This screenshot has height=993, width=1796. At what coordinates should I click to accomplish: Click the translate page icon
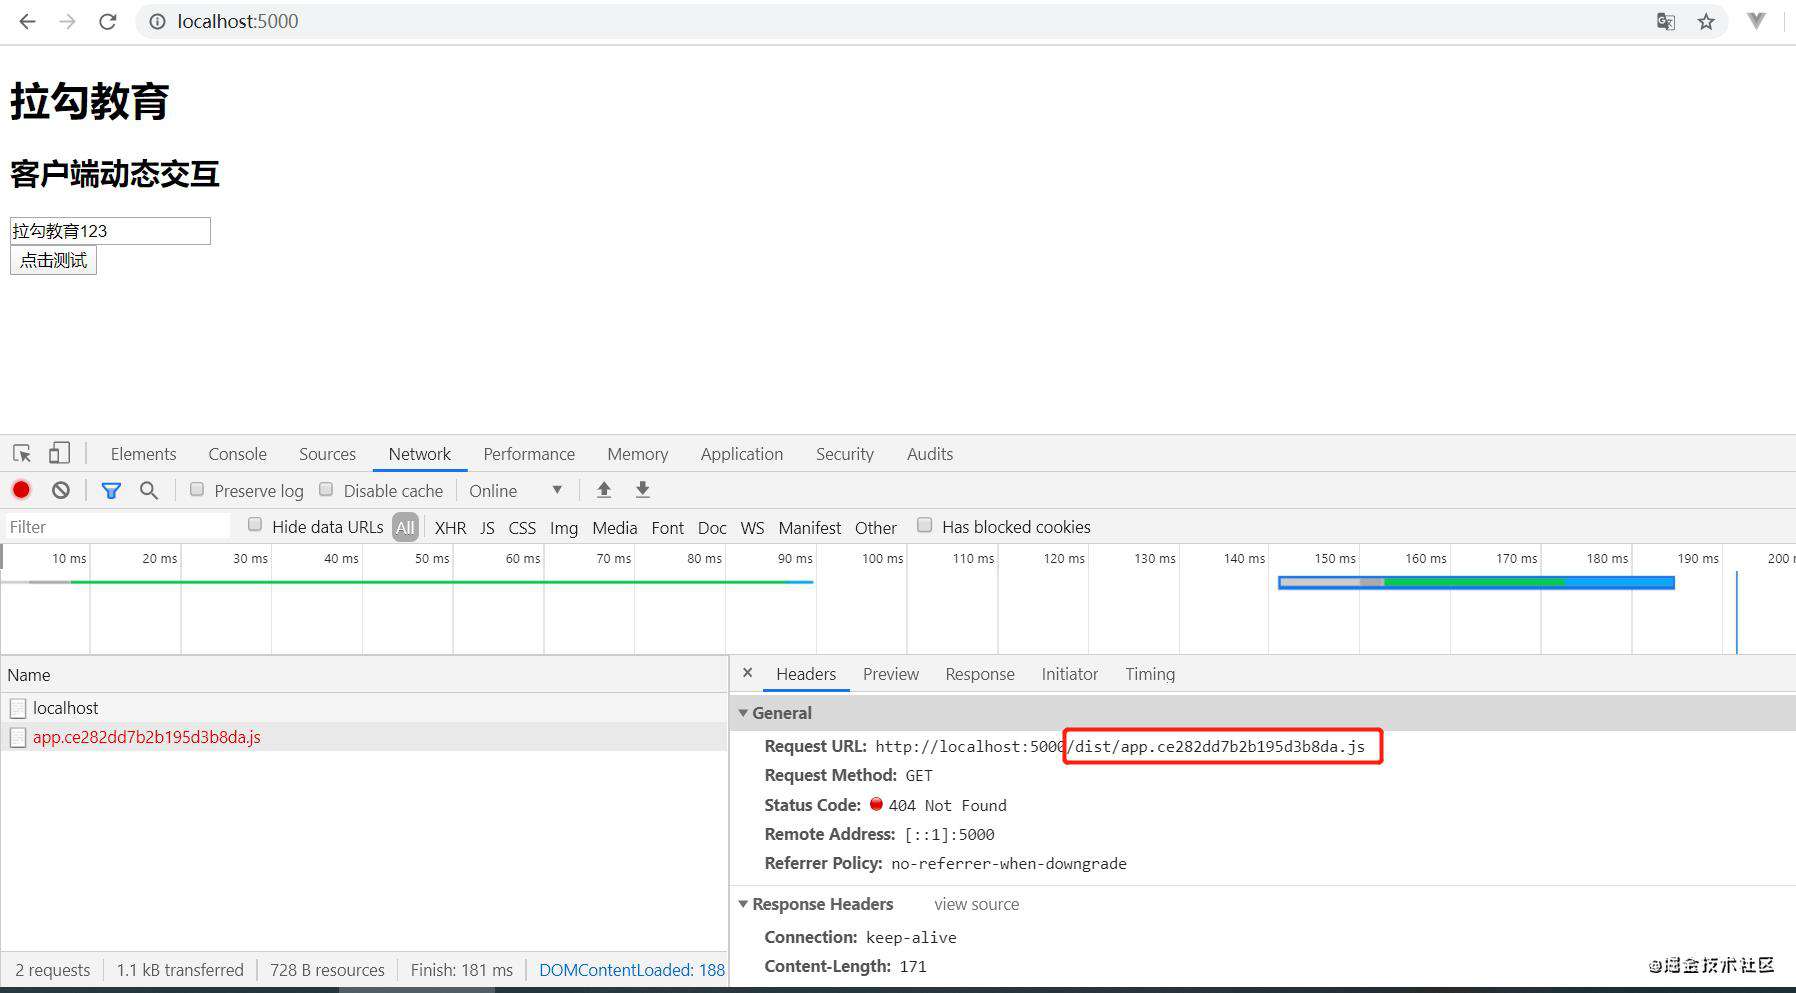(1666, 21)
